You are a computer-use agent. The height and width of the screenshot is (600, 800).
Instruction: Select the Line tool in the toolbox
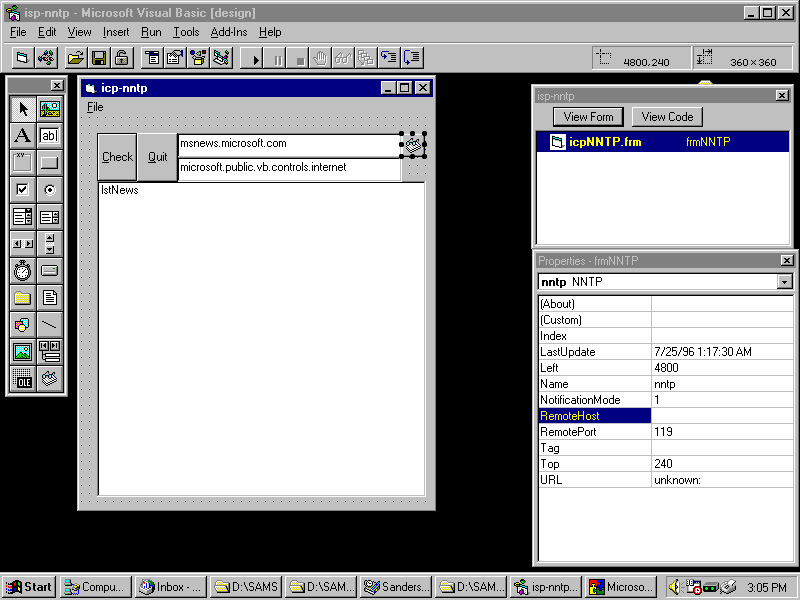pyautogui.click(x=49, y=325)
